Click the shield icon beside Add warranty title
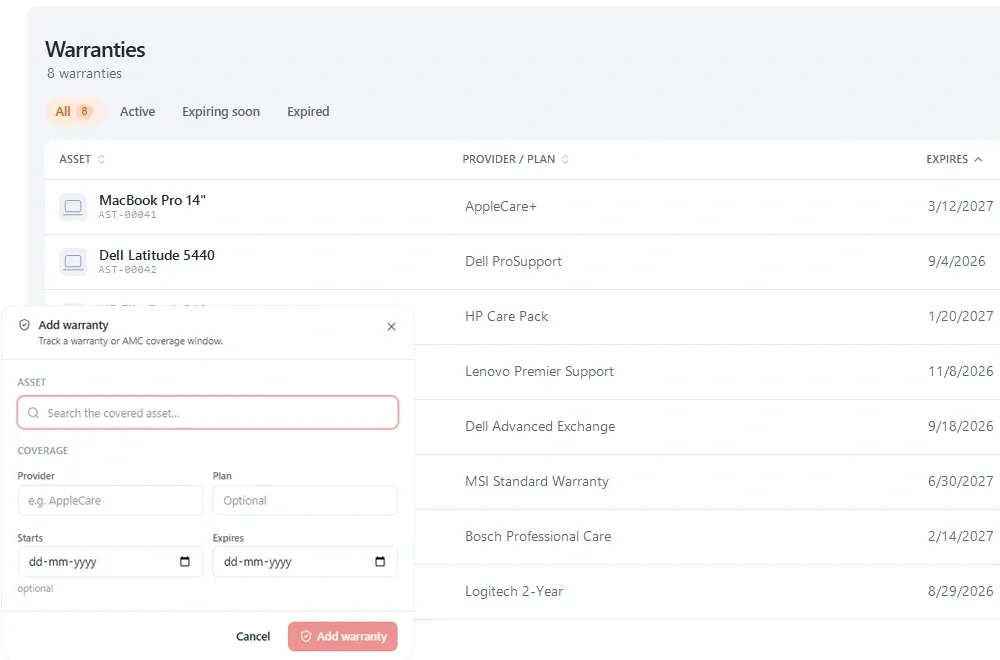1000x660 pixels. pos(24,325)
